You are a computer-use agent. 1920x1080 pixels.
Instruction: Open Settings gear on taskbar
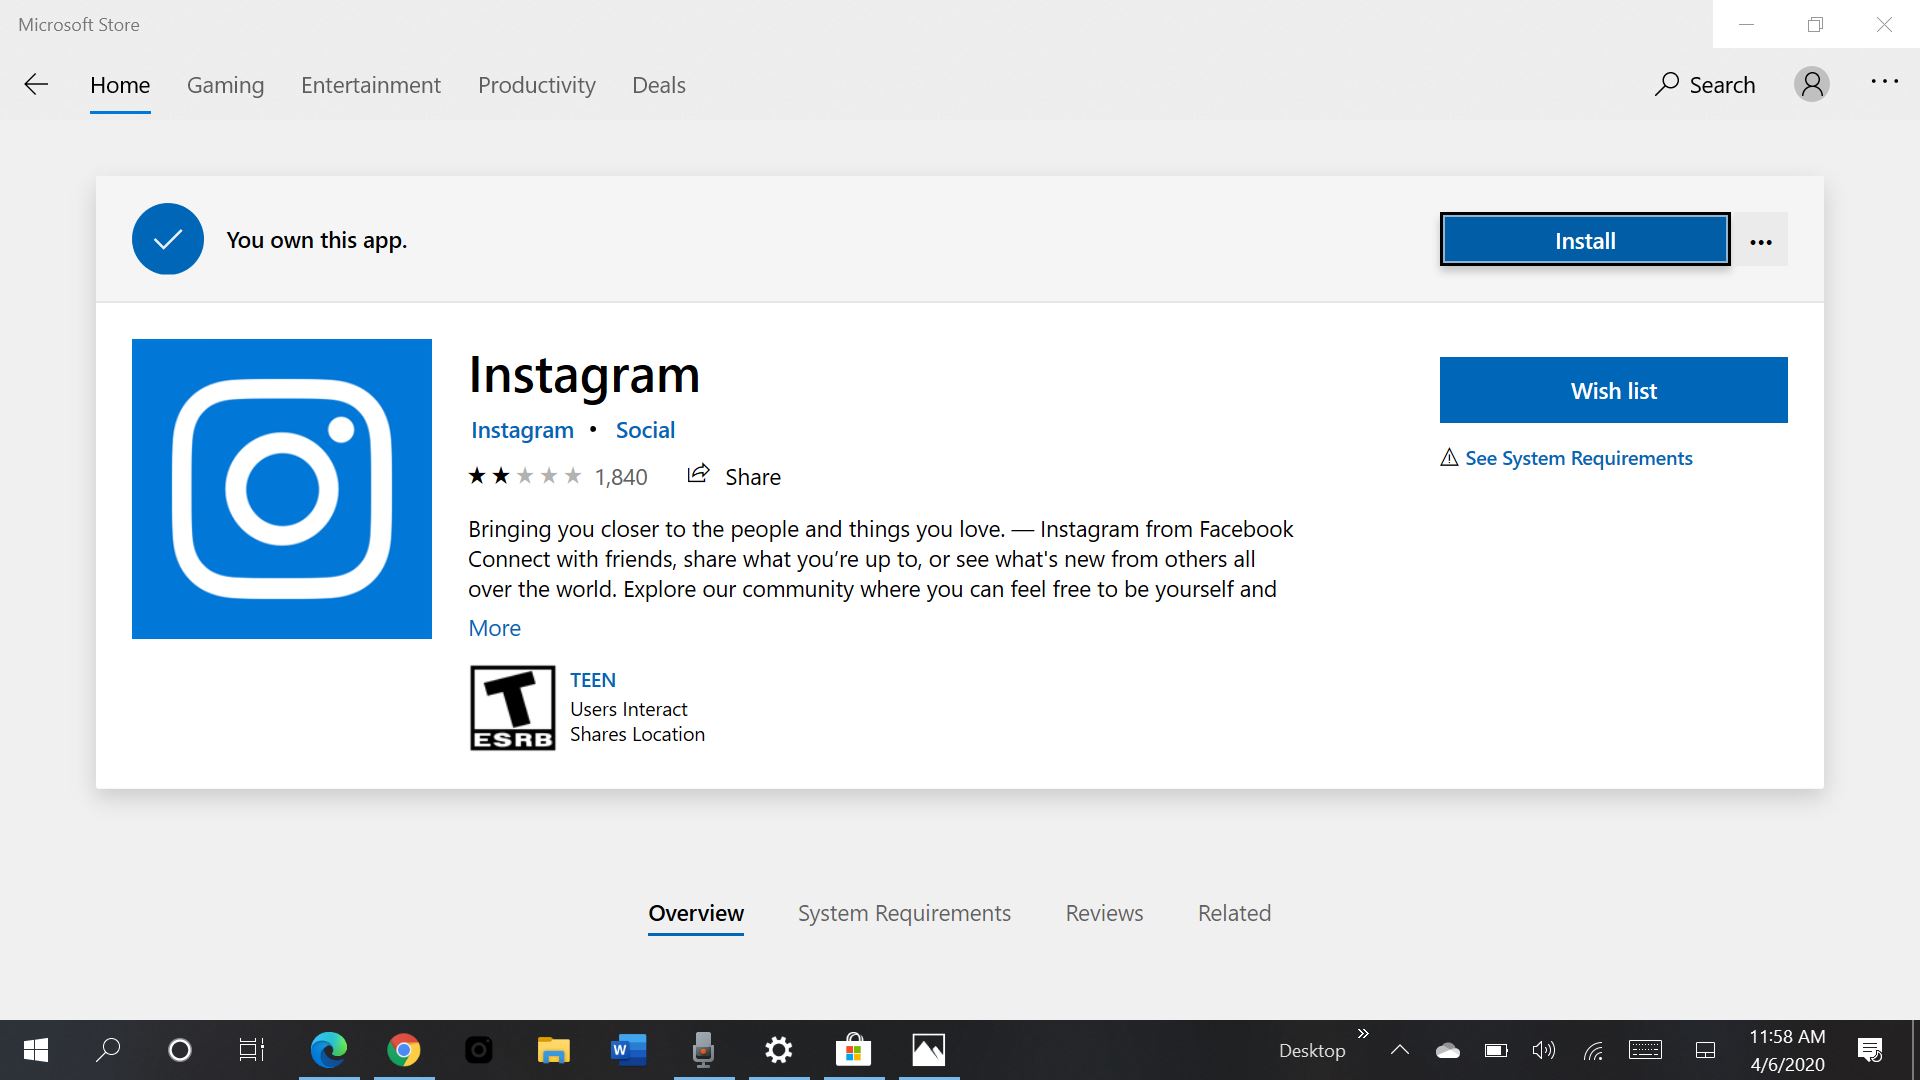click(779, 1050)
